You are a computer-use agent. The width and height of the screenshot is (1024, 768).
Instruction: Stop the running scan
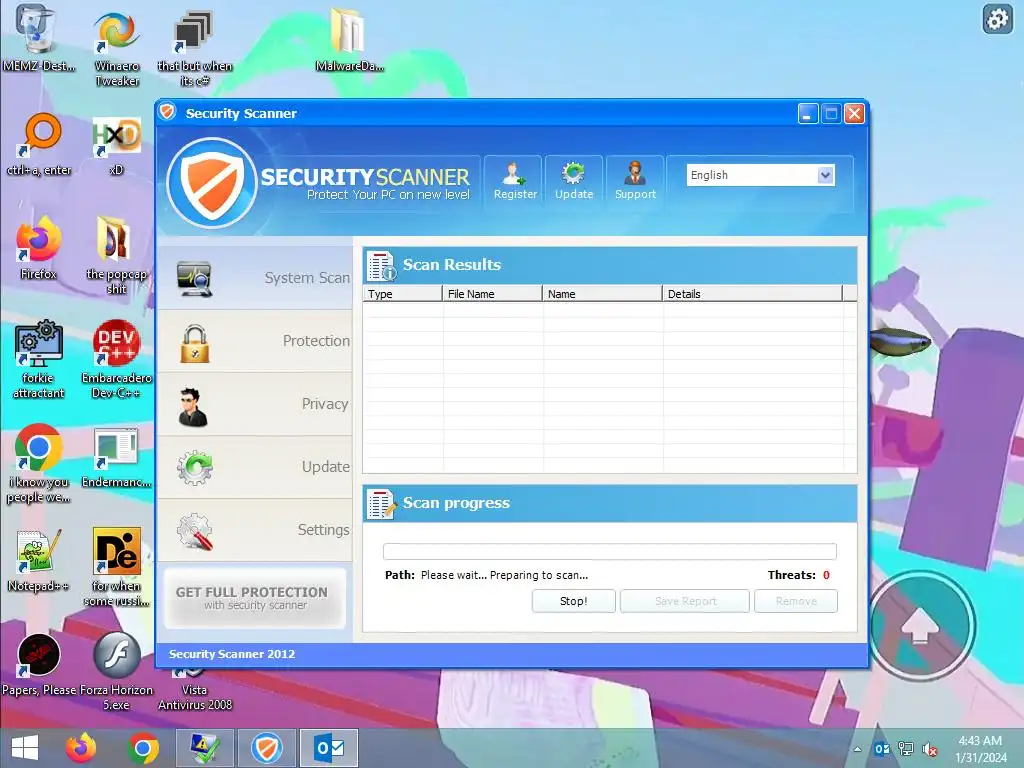coord(573,601)
